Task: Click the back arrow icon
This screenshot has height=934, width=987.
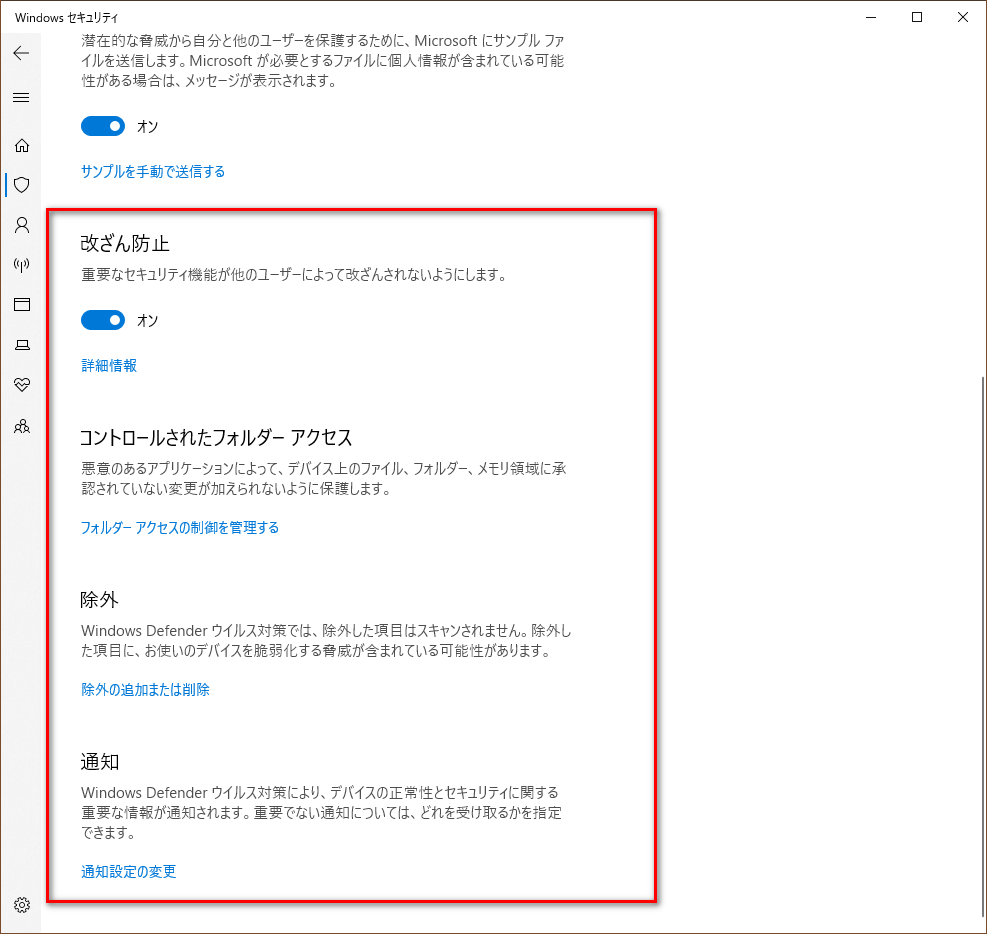Action: pos(21,53)
